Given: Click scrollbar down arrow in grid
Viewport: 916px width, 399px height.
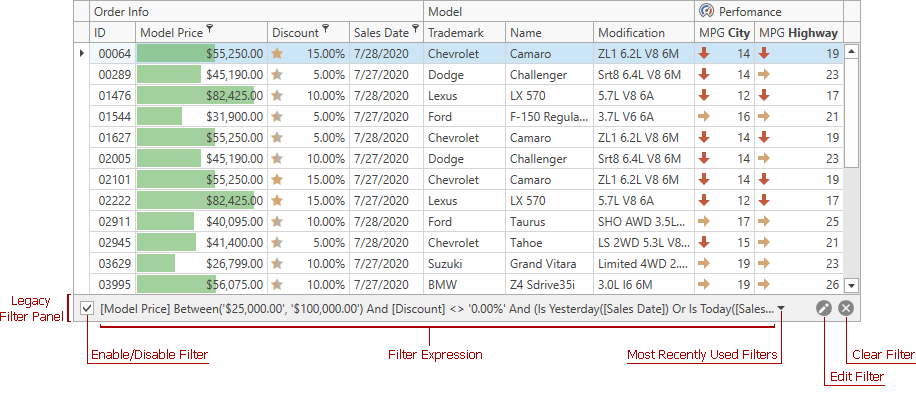Looking at the screenshot, I should pyautogui.click(x=852, y=286).
